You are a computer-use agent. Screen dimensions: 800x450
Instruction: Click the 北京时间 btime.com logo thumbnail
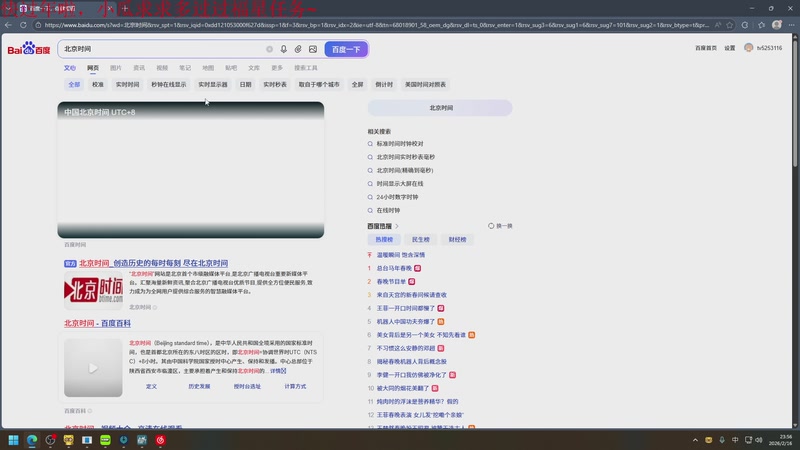coord(93,290)
